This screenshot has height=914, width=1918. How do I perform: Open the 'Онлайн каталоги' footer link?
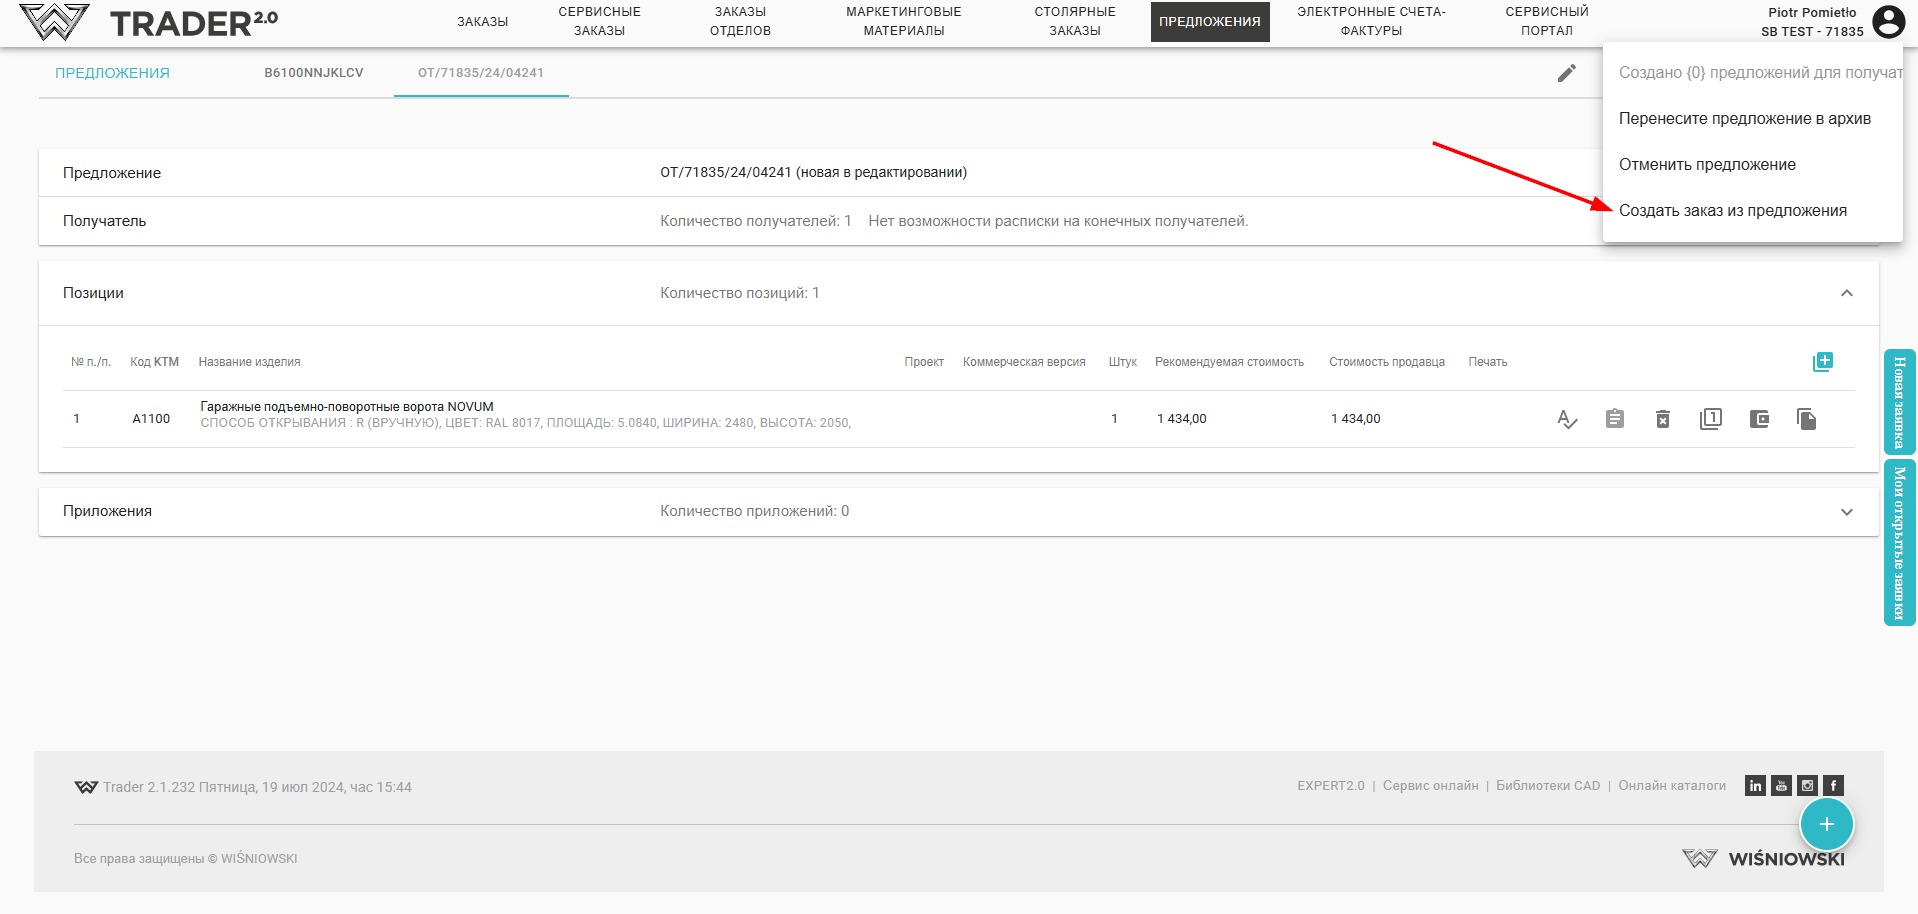(1672, 786)
